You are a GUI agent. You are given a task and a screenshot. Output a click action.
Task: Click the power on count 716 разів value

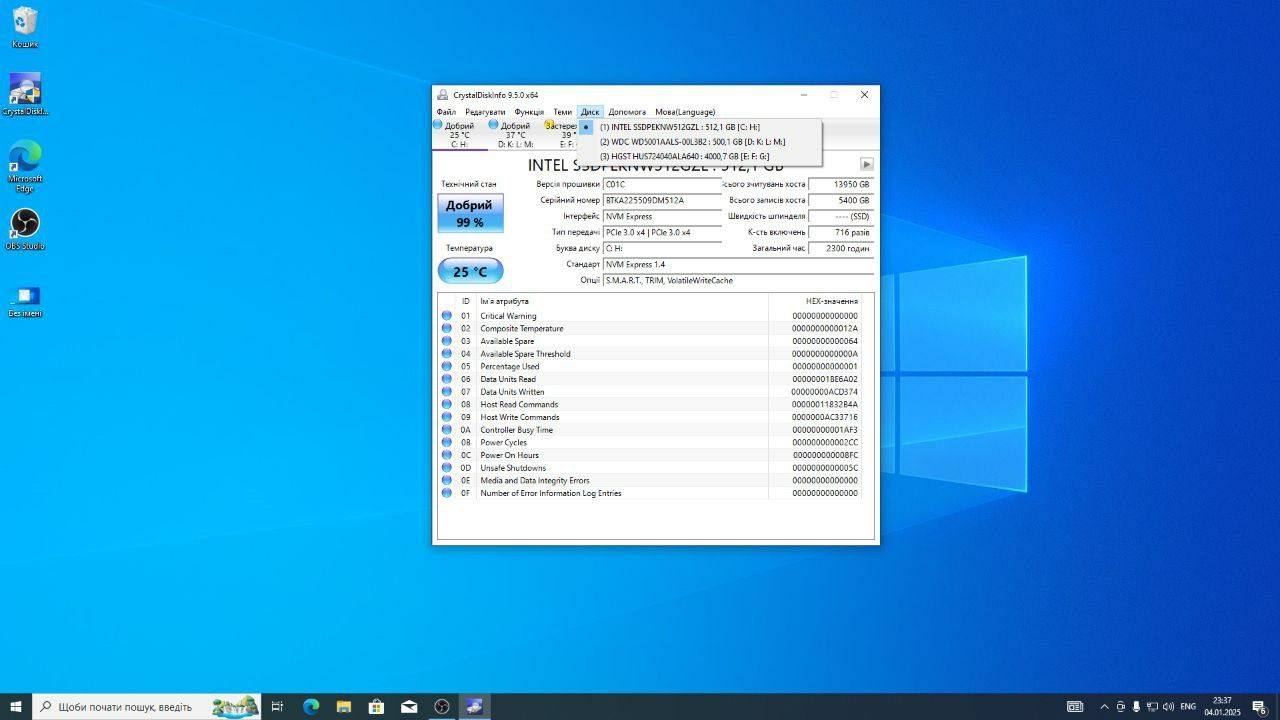pyautogui.click(x=840, y=232)
